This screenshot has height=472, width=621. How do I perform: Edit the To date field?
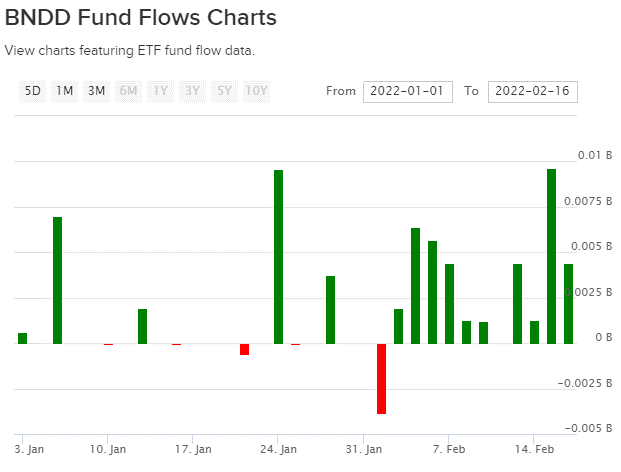click(533, 91)
